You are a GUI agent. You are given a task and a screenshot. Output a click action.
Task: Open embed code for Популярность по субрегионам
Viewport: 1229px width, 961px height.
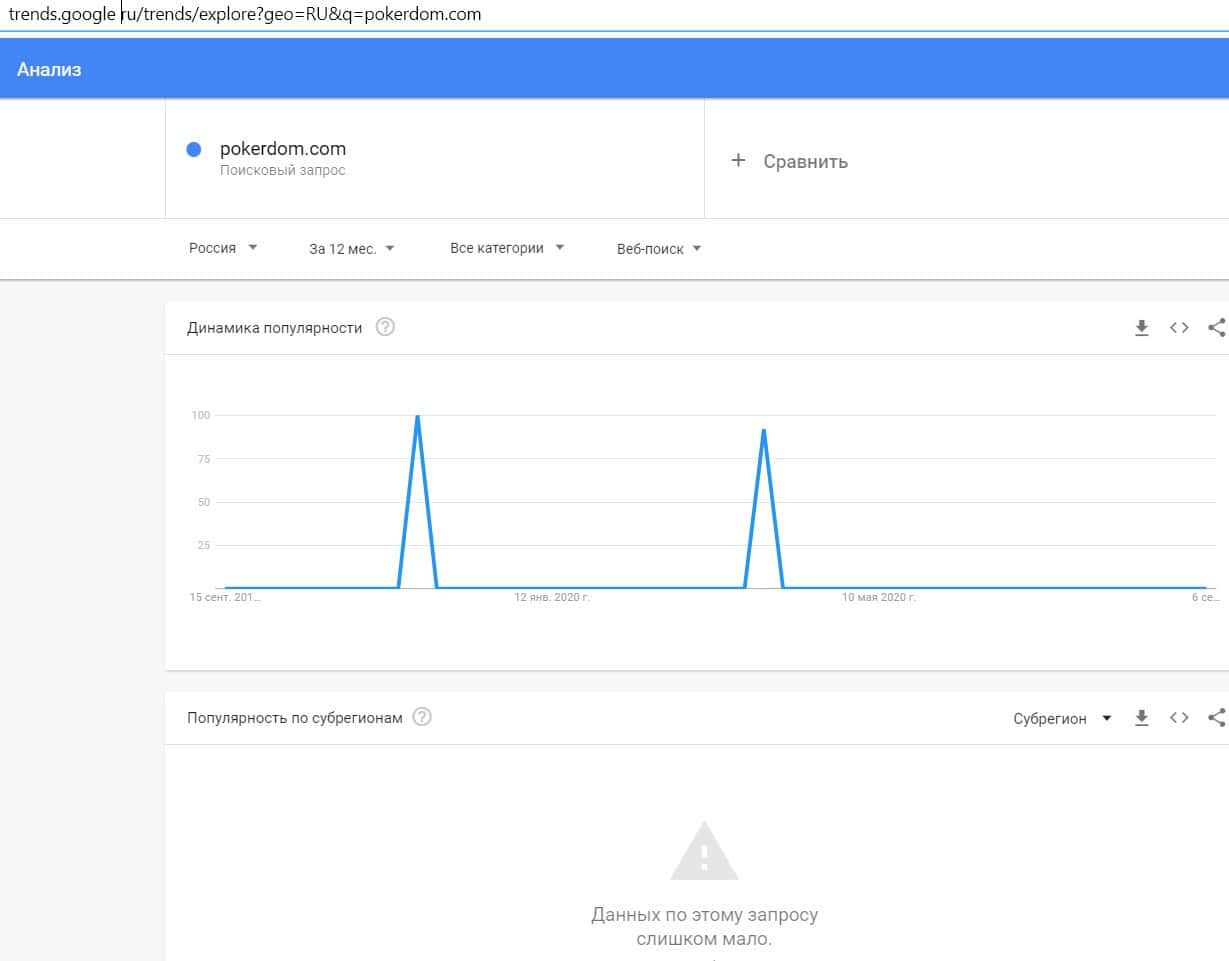[x=1179, y=718]
